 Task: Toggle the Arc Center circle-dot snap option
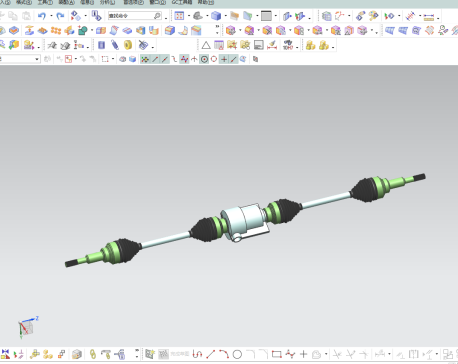tap(204, 59)
